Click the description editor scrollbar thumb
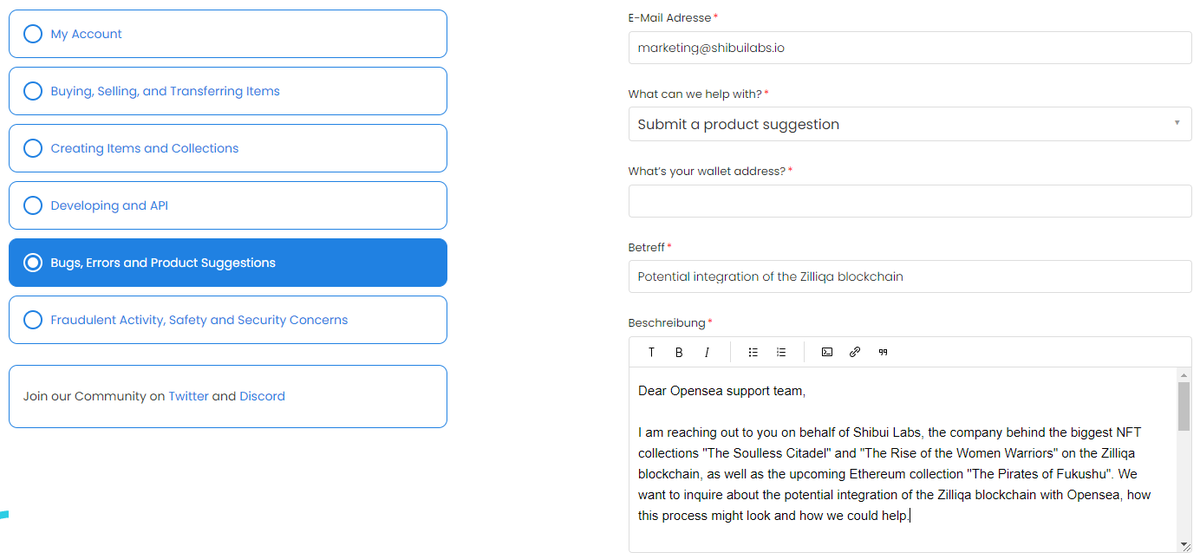 1185,405
